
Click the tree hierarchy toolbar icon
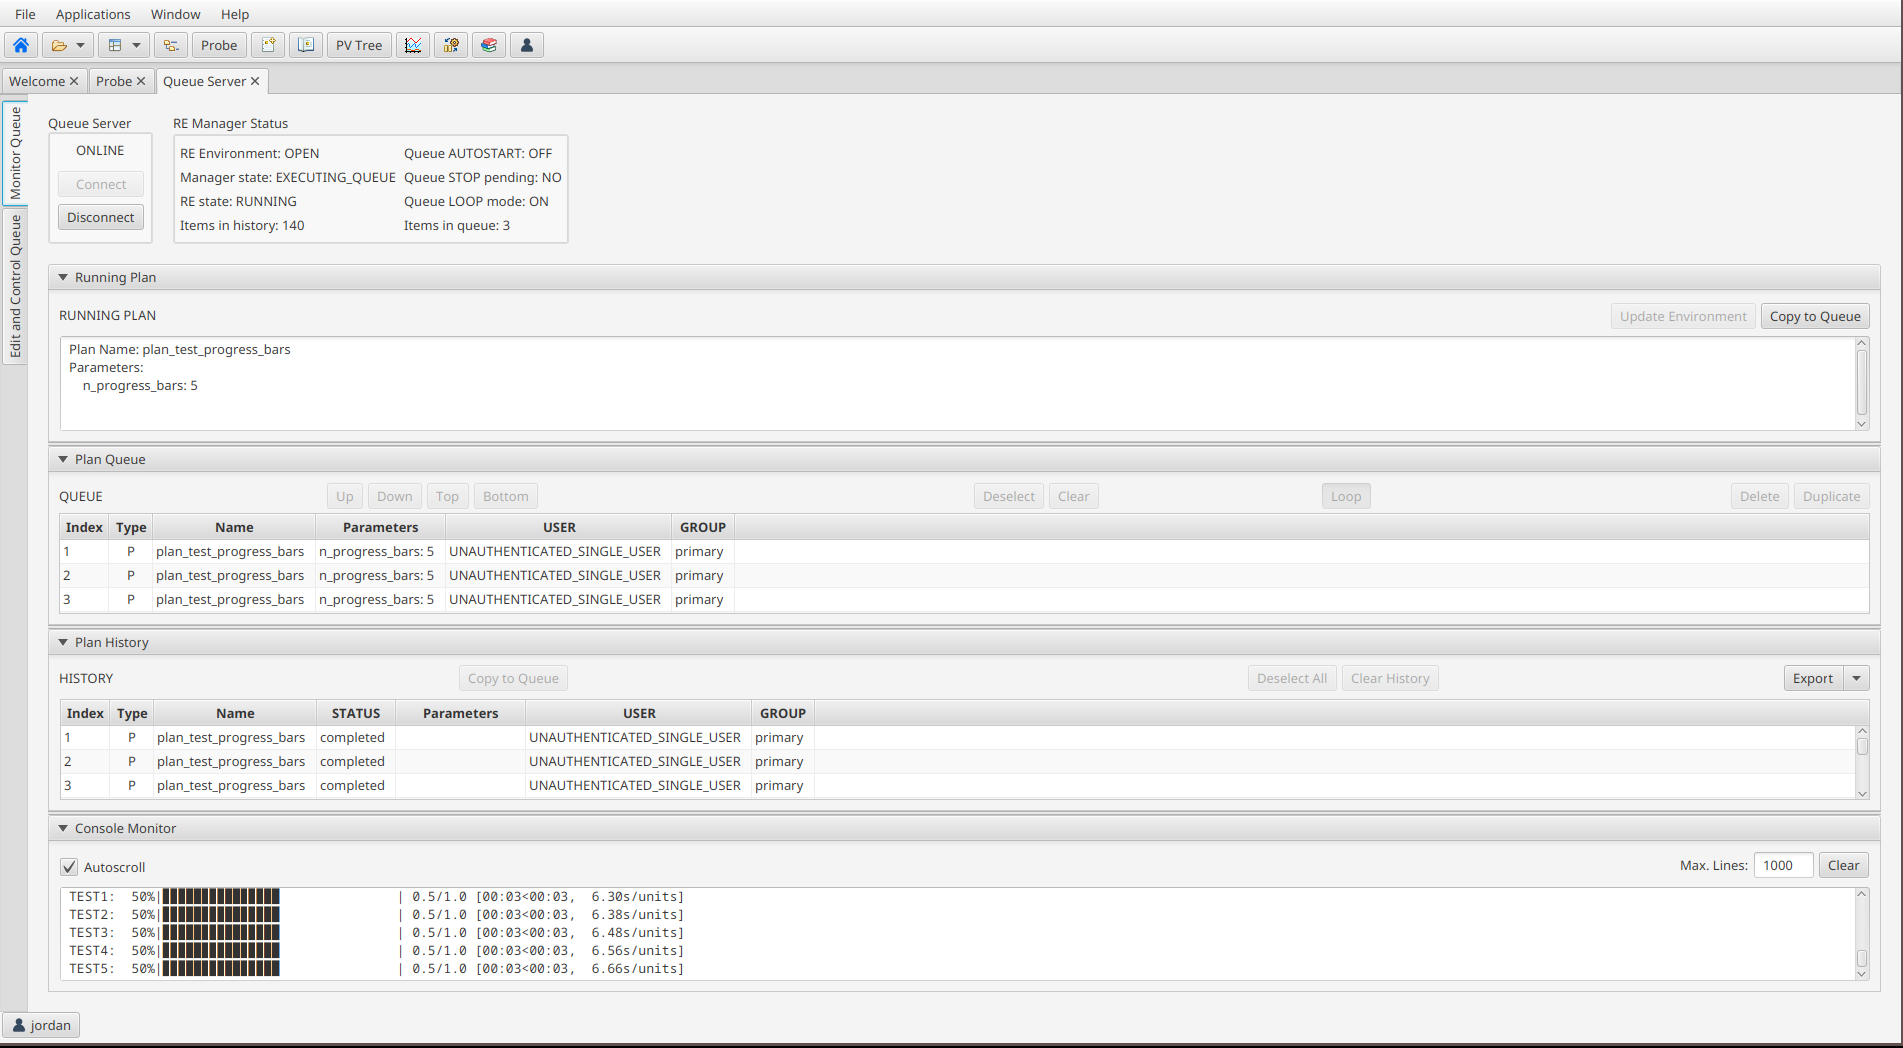(x=170, y=44)
